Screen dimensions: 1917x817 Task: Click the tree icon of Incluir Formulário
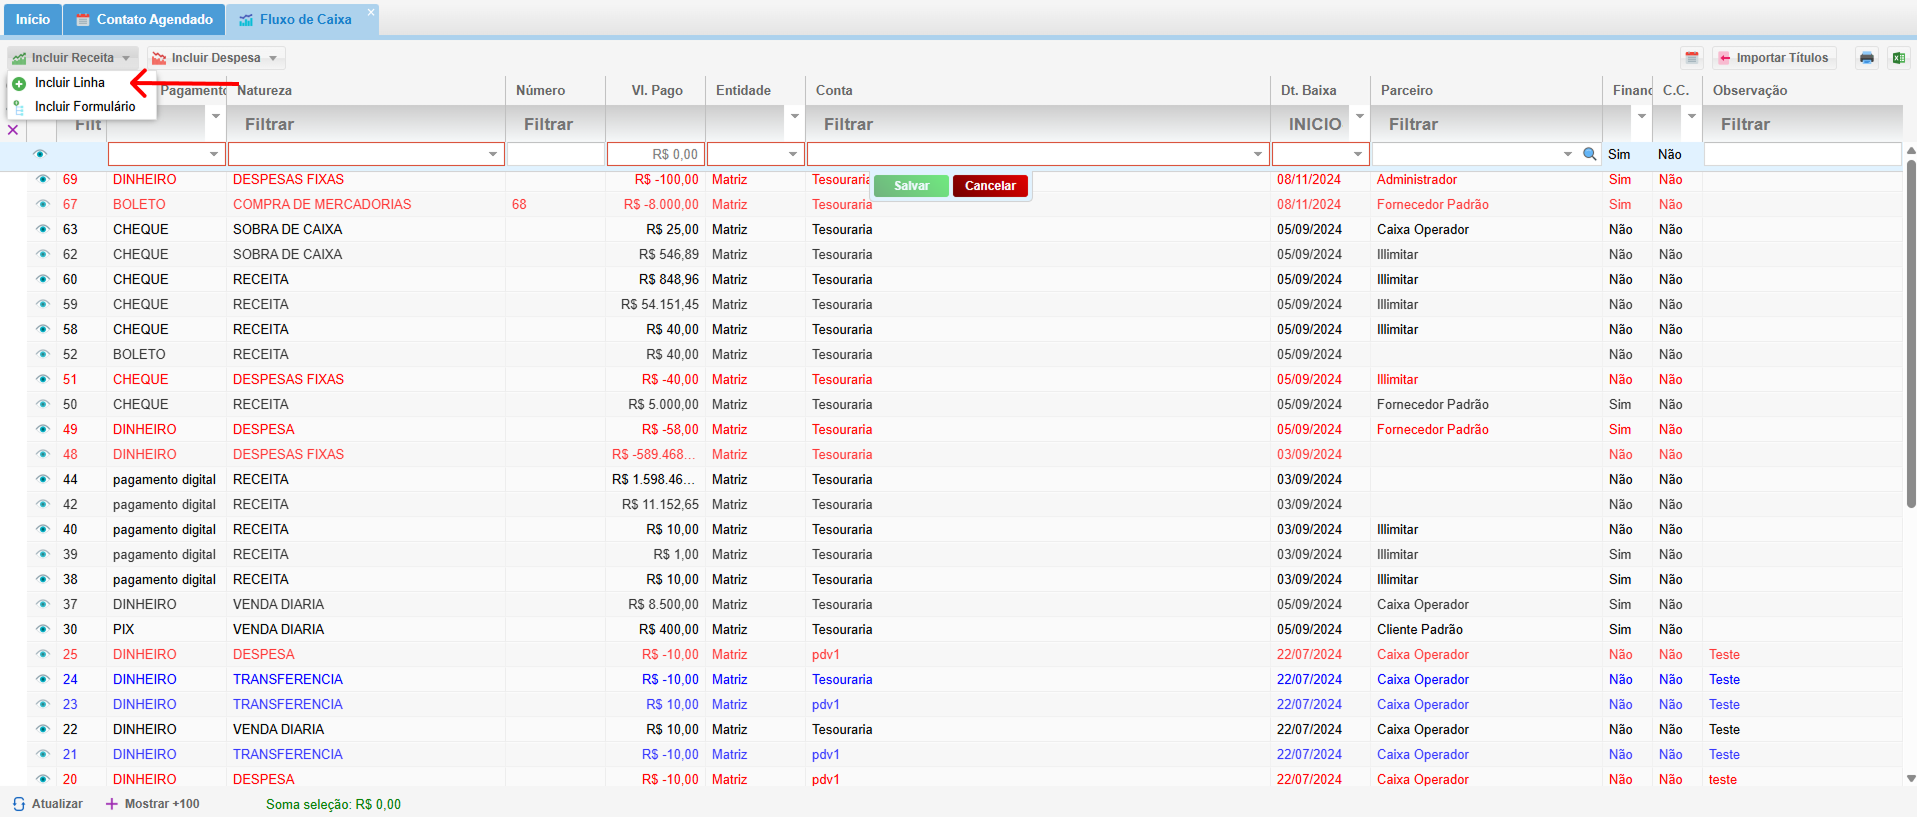coord(19,107)
